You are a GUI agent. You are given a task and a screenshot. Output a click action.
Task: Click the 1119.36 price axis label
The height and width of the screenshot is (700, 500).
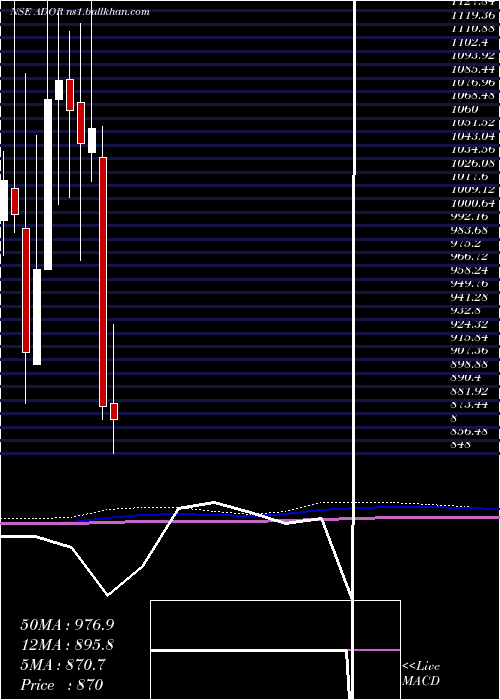473,16
